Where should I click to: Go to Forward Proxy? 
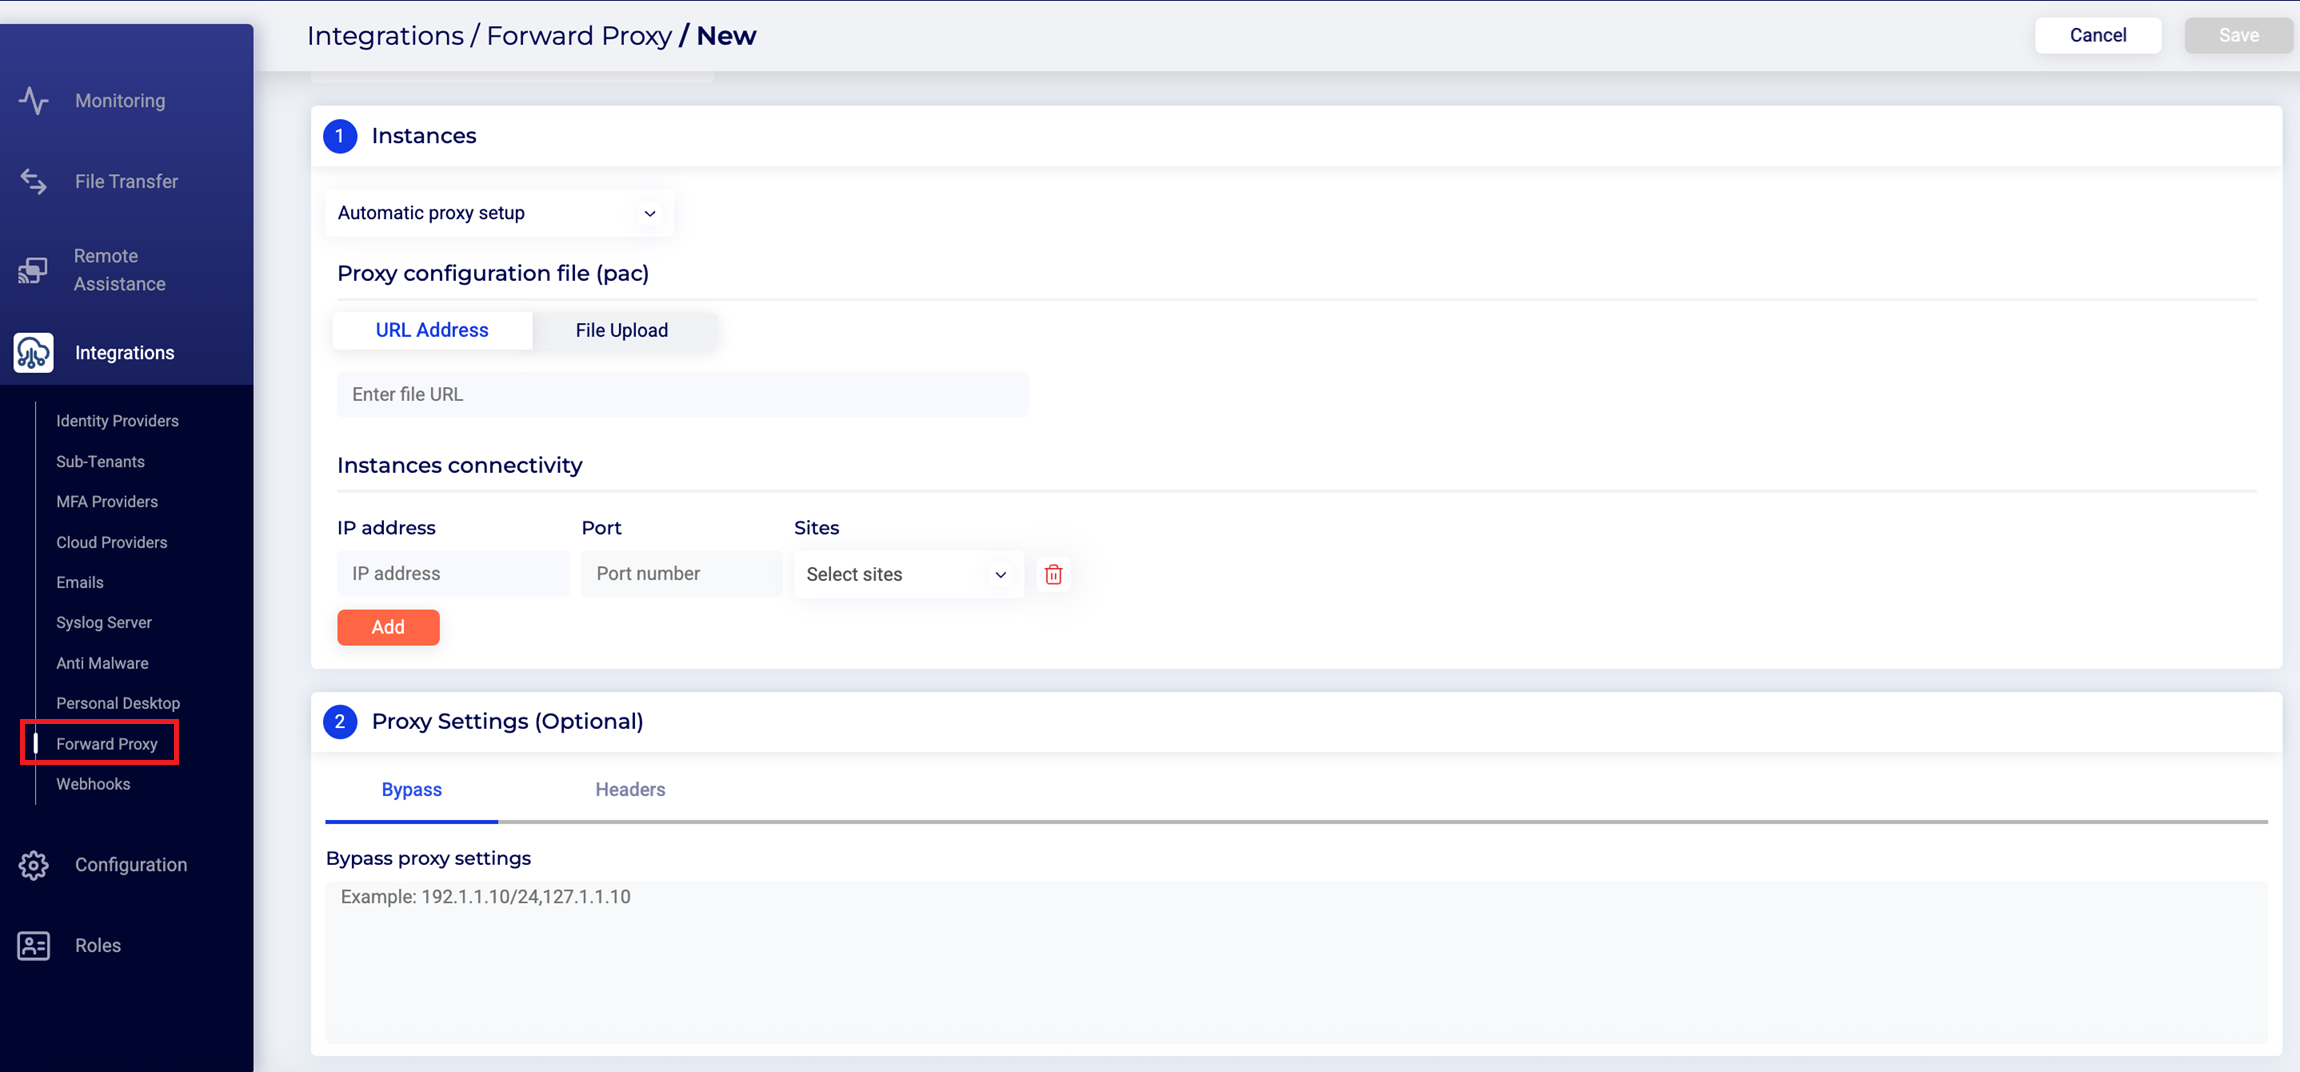click(107, 744)
